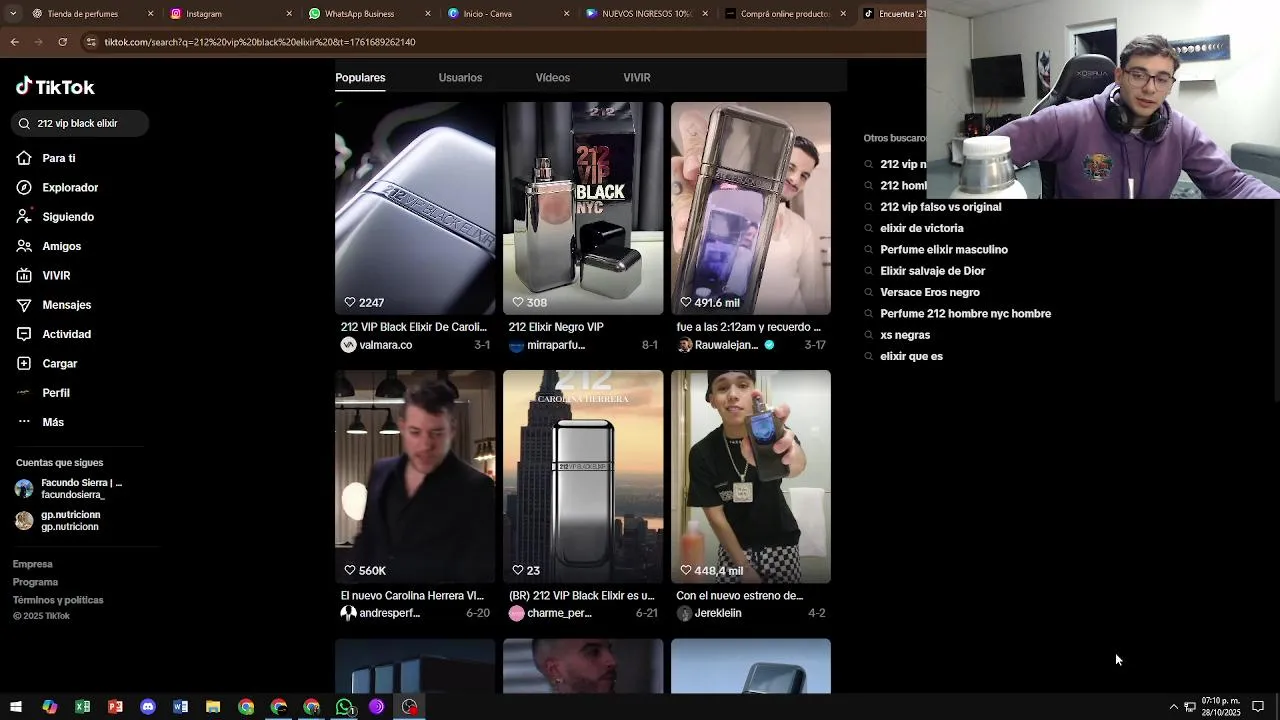Open followed account gp.nutricionn
Viewport: 1280px width, 720px height.
pyautogui.click(x=58, y=521)
